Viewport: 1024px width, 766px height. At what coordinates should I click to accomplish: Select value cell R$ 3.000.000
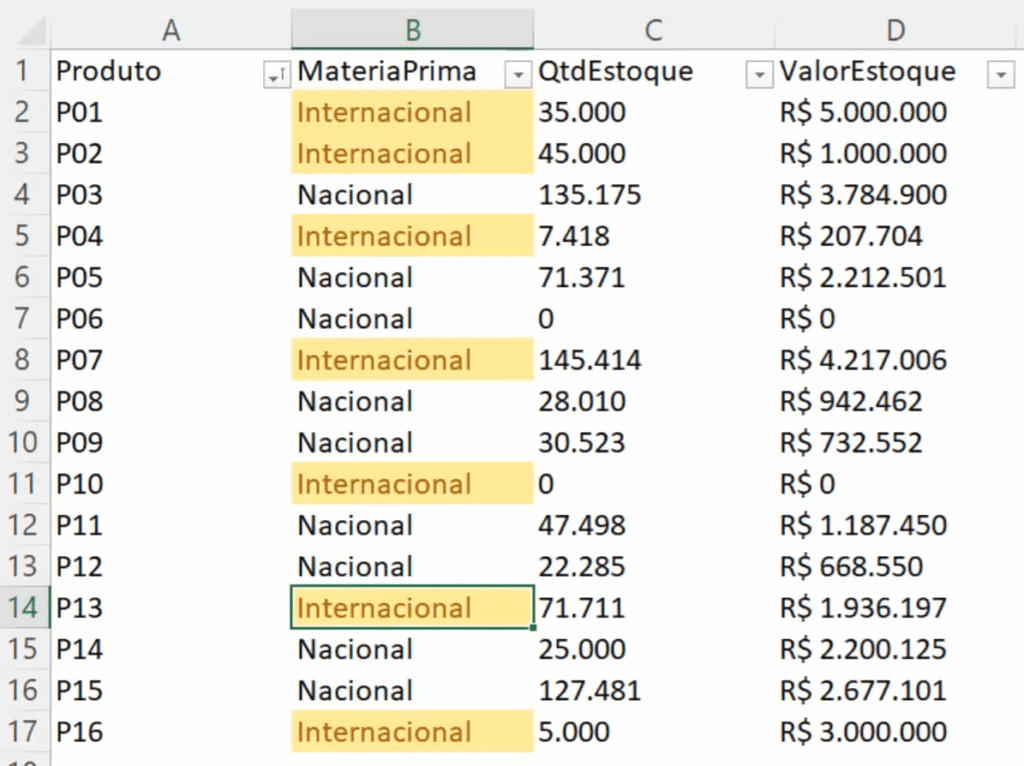896,731
